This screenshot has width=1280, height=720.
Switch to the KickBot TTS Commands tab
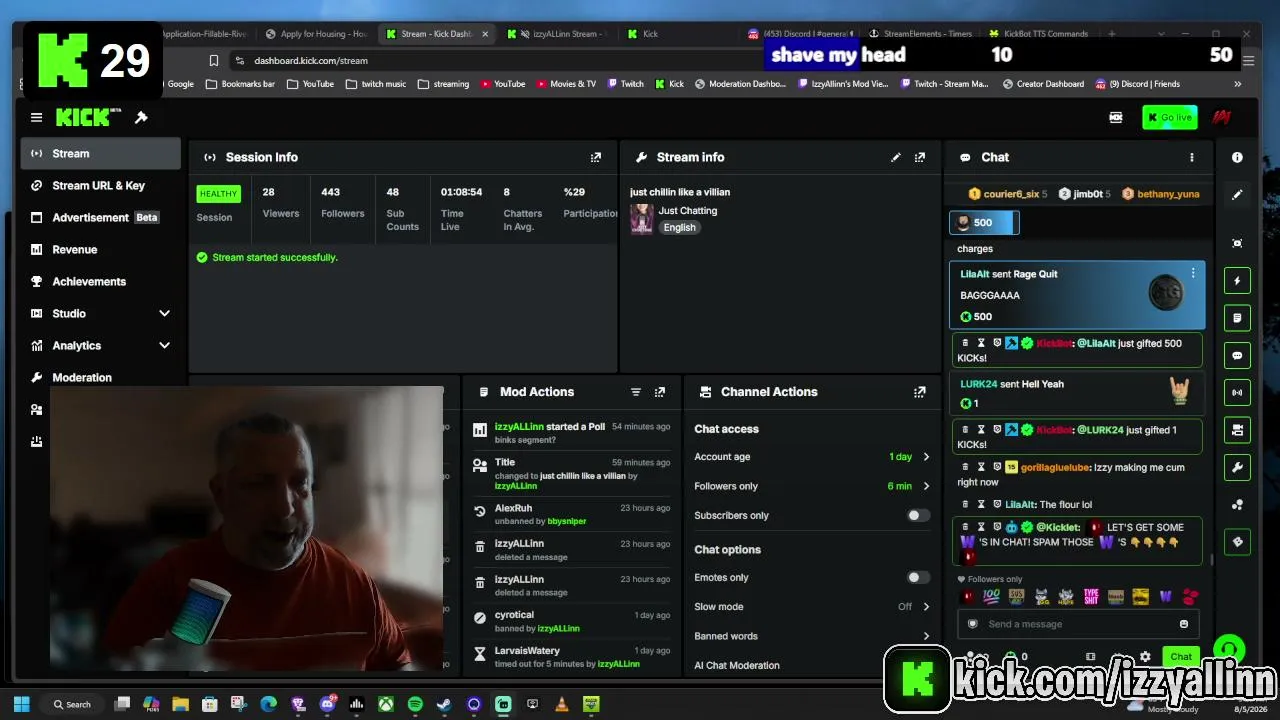(x=1038, y=34)
